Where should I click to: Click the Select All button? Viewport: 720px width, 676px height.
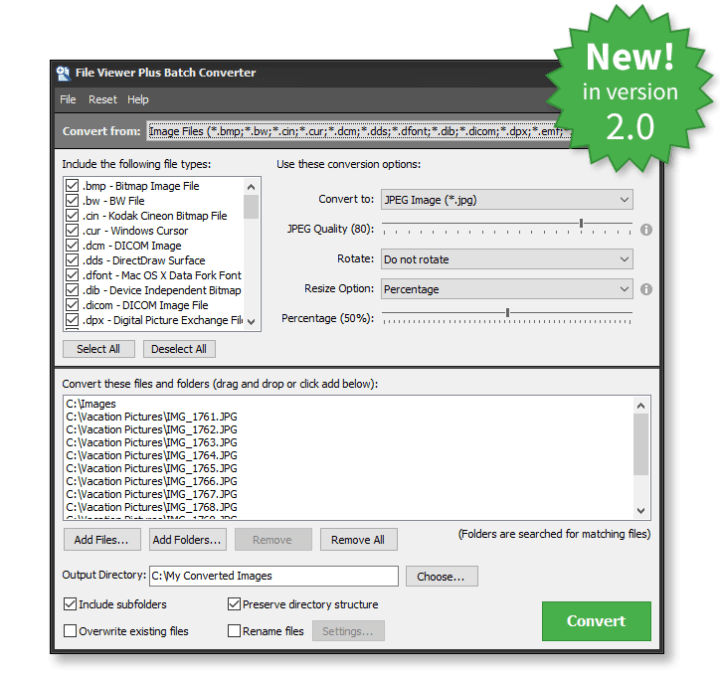tap(99, 349)
